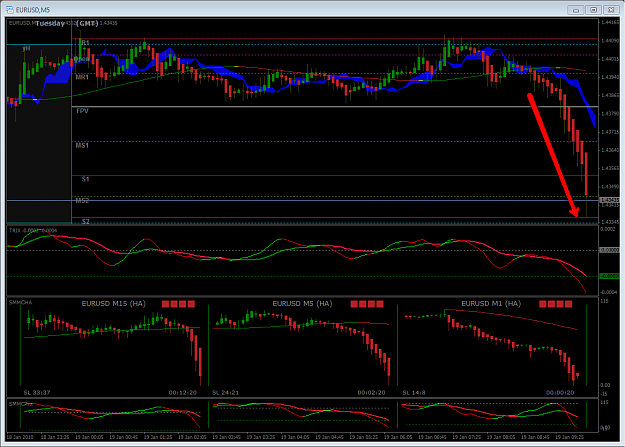
Task: Click the SL 14:8 readout
Action: tap(414, 392)
